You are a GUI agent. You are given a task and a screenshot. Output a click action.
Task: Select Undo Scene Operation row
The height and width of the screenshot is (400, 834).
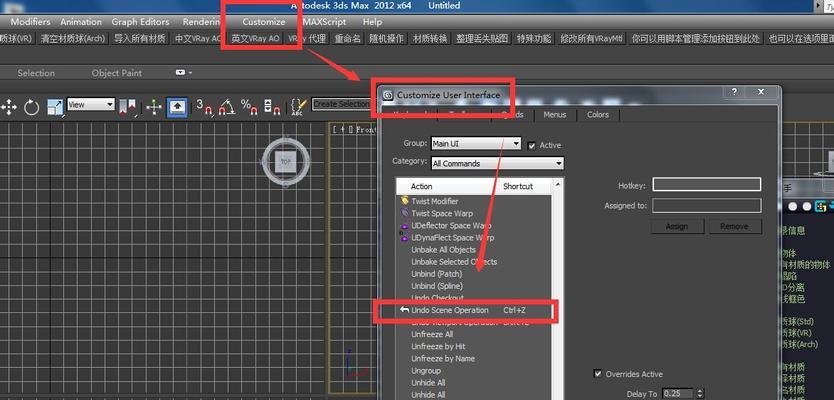pyautogui.click(x=473, y=310)
